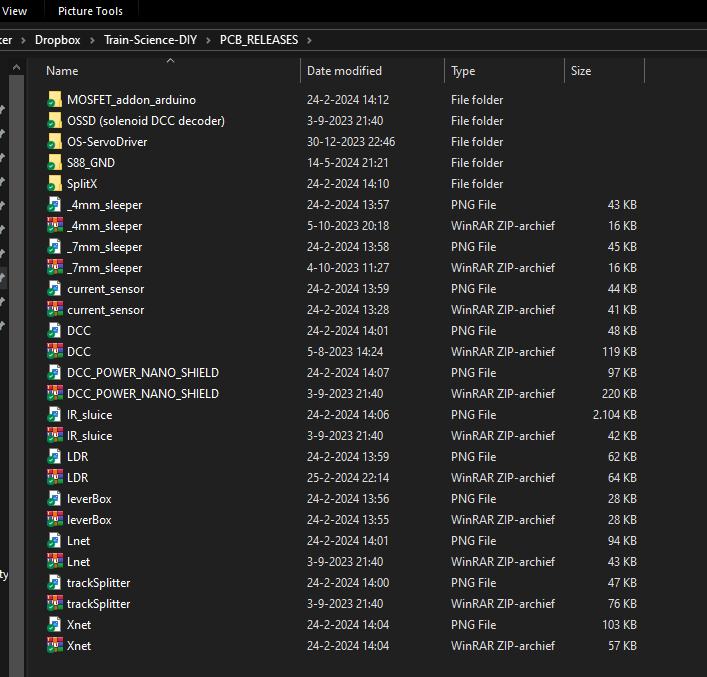Click the _4mm_sleeper PNG file icon
This screenshot has height=677, width=707.
coord(55,205)
